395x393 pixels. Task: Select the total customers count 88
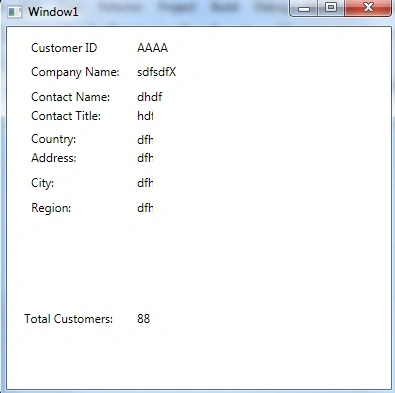point(143,319)
